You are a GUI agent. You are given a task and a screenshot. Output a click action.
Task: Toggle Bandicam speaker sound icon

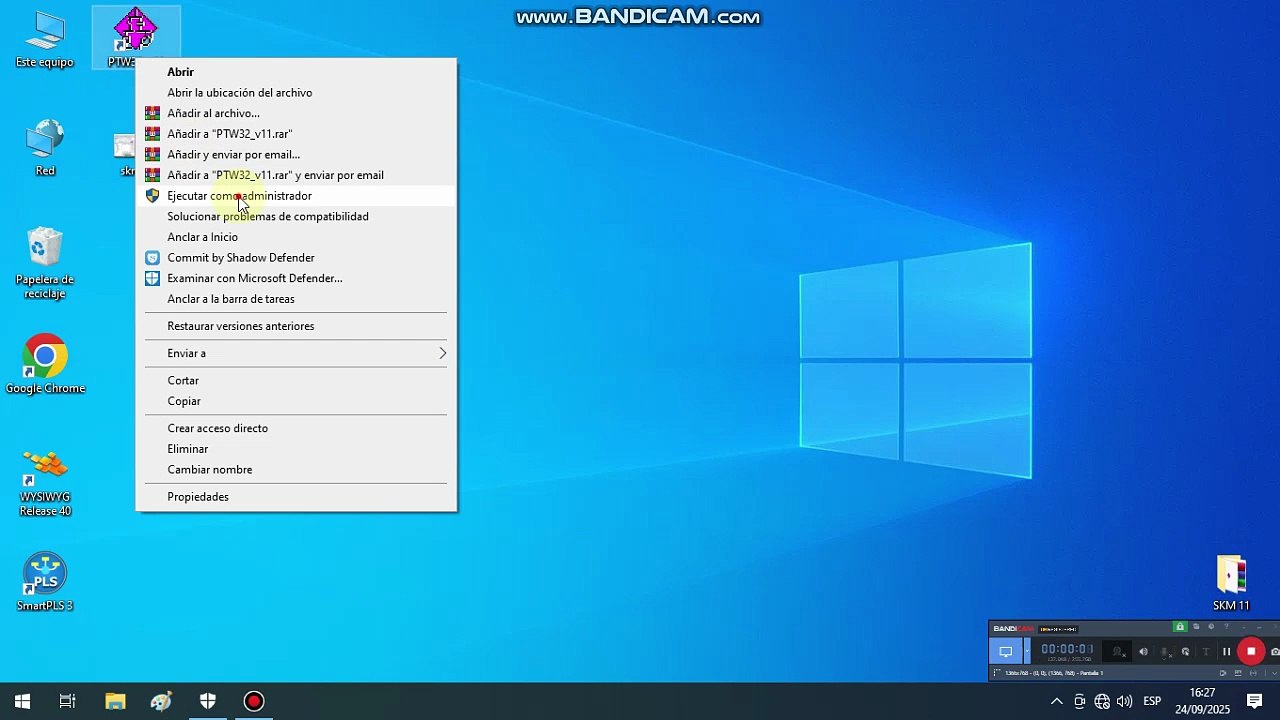[1143, 652]
